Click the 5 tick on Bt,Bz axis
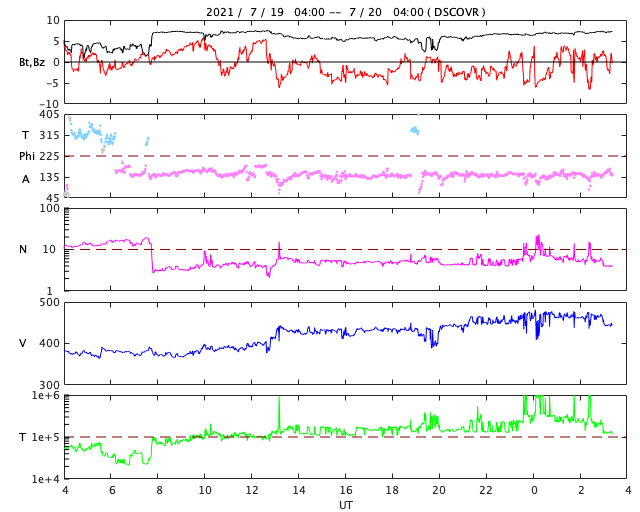Viewport: 640px width, 512px height. click(56, 41)
